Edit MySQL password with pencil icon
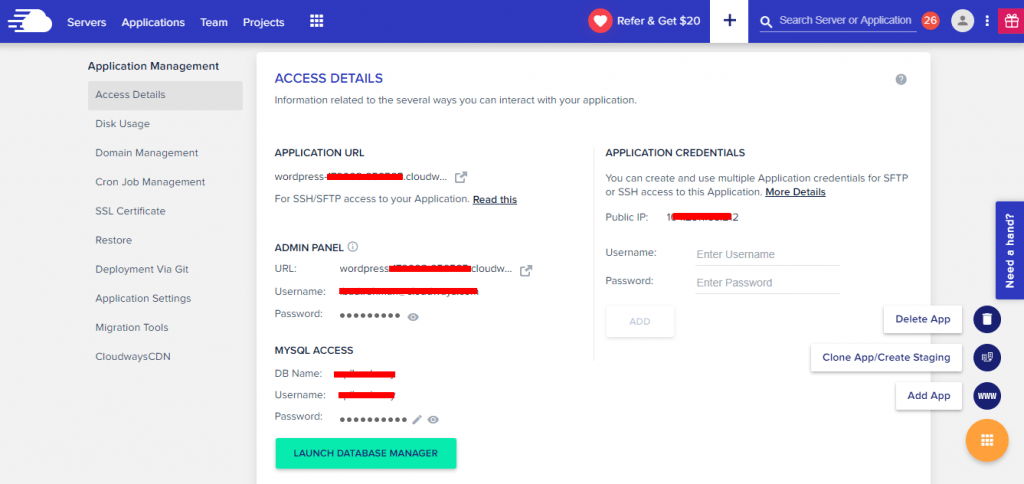 click(417, 420)
